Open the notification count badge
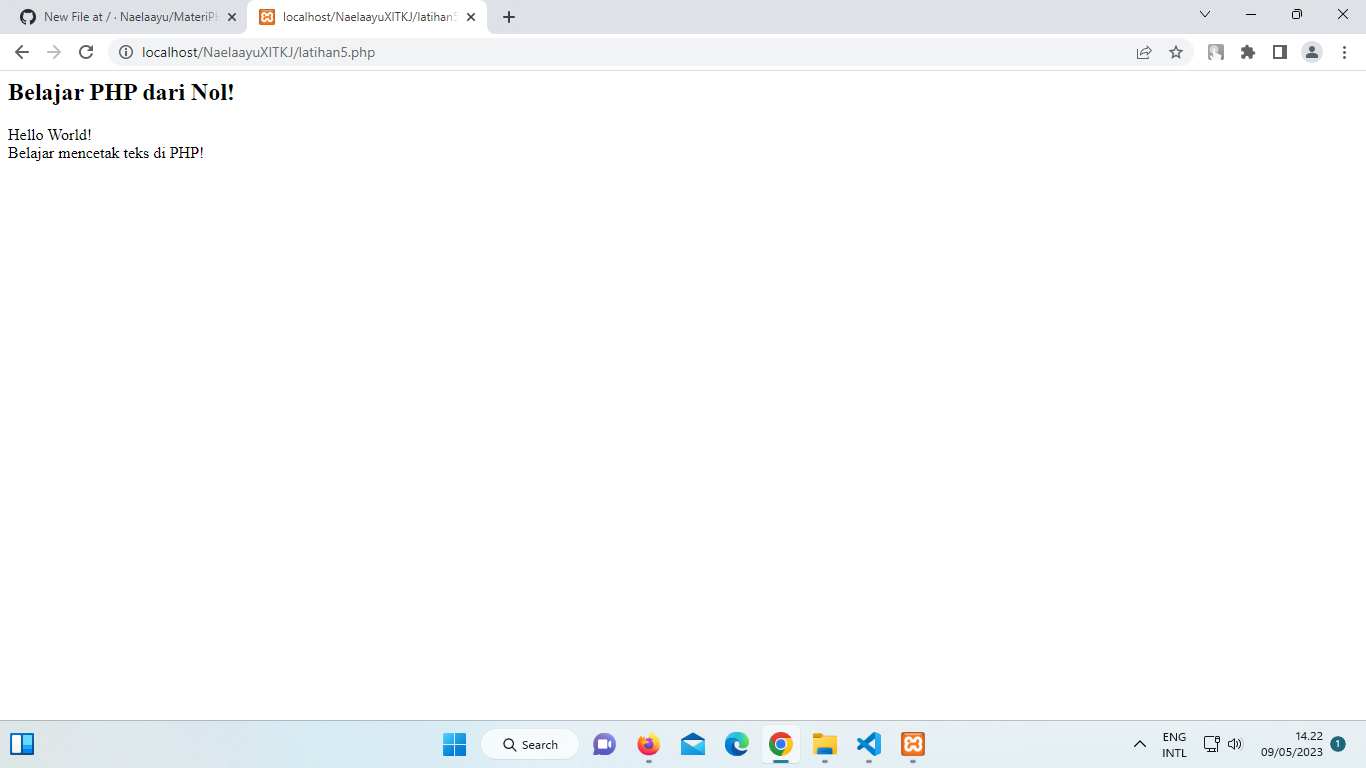This screenshot has width=1366, height=768. click(x=1338, y=744)
